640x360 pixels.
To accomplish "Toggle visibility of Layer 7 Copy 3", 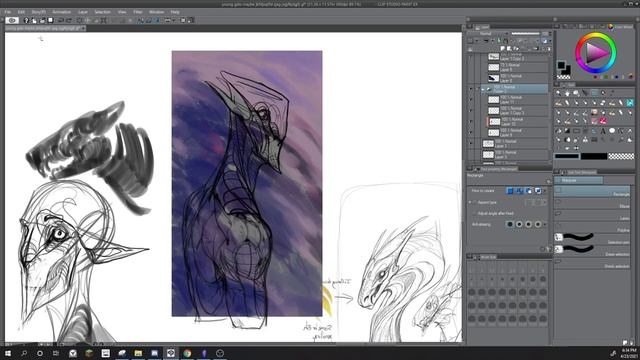I will [x=471, y=110].
